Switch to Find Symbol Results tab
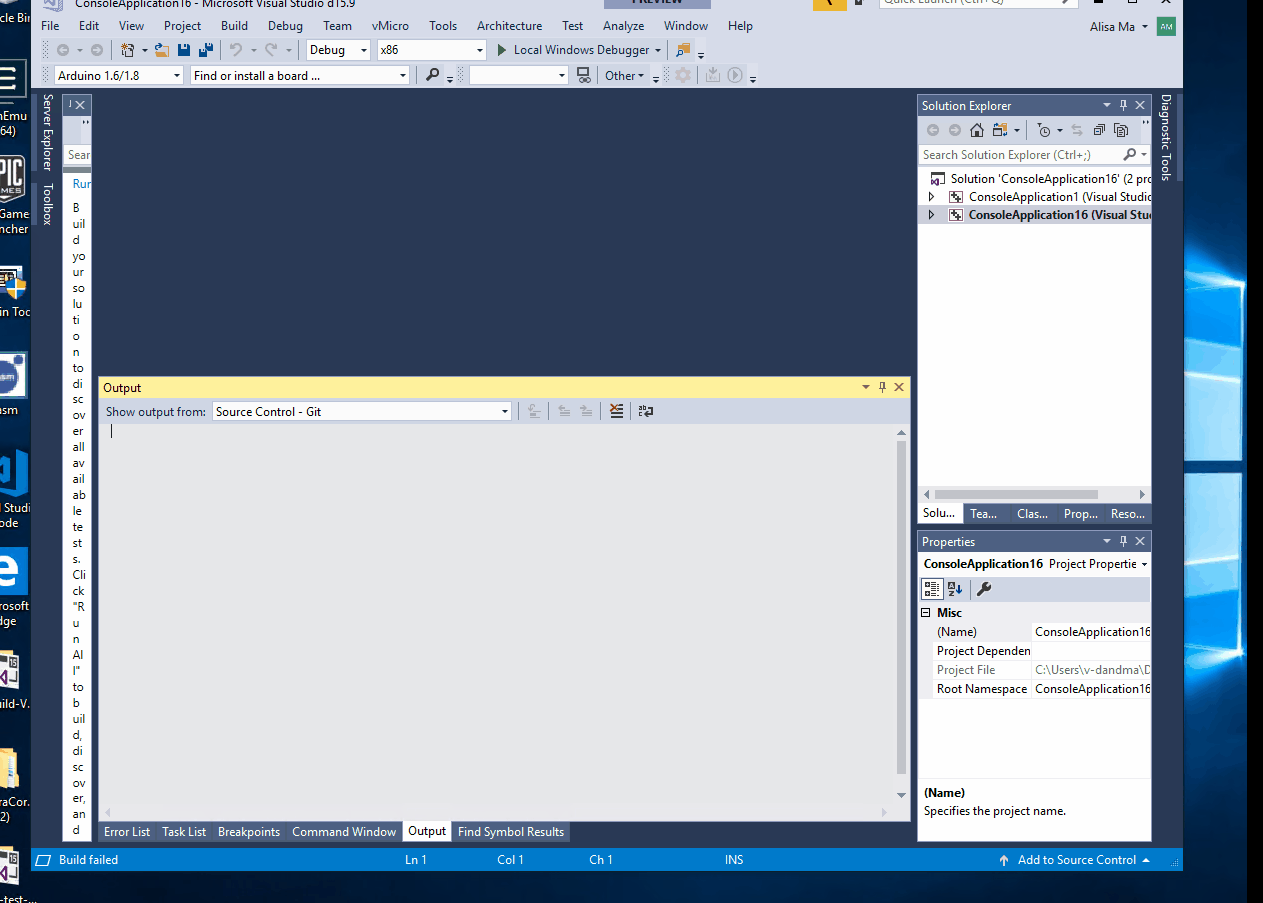Image resolution: width=1263 pixels, height=903 pixels. (x=511, y=832)
